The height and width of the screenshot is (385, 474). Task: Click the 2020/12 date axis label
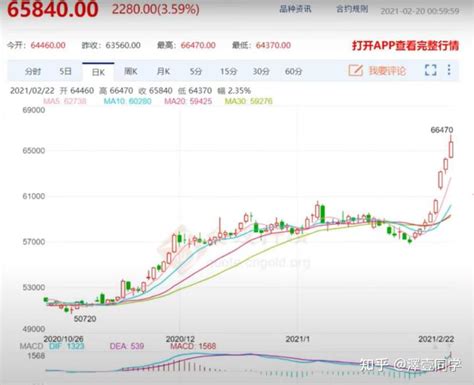pos(180,339)
